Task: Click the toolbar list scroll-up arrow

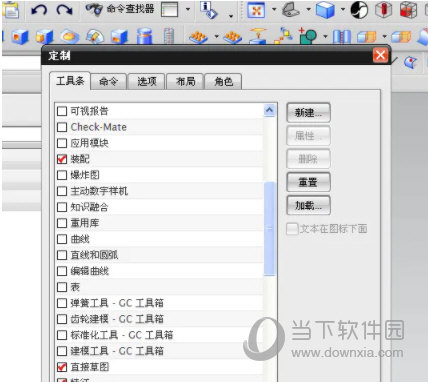Action: point(269,110)
